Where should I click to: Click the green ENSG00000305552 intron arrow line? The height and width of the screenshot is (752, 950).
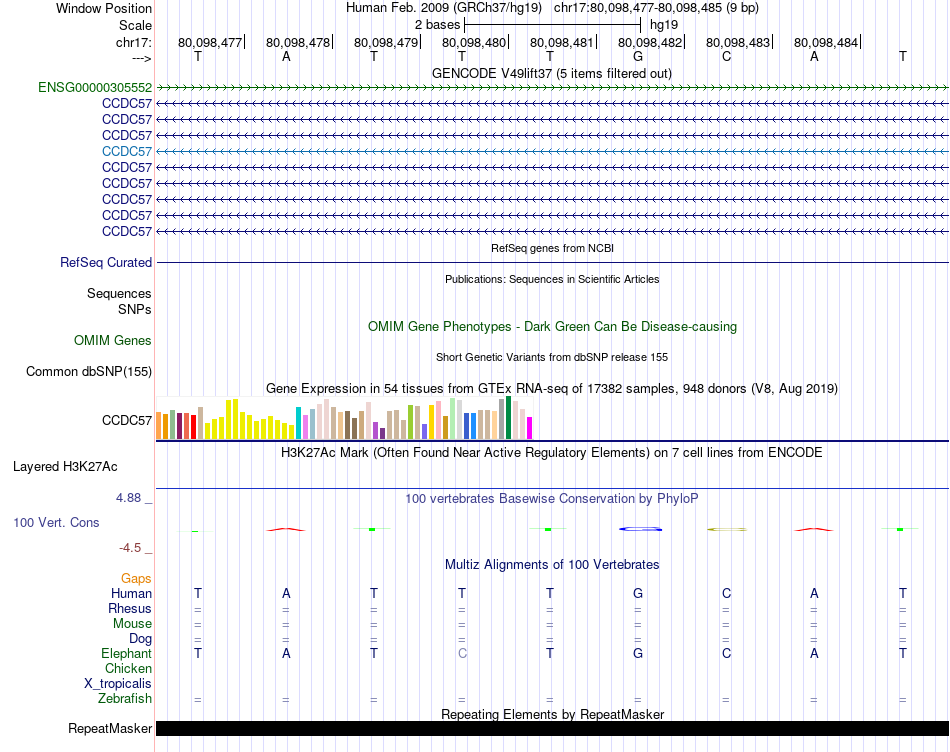tap(552, 88)
